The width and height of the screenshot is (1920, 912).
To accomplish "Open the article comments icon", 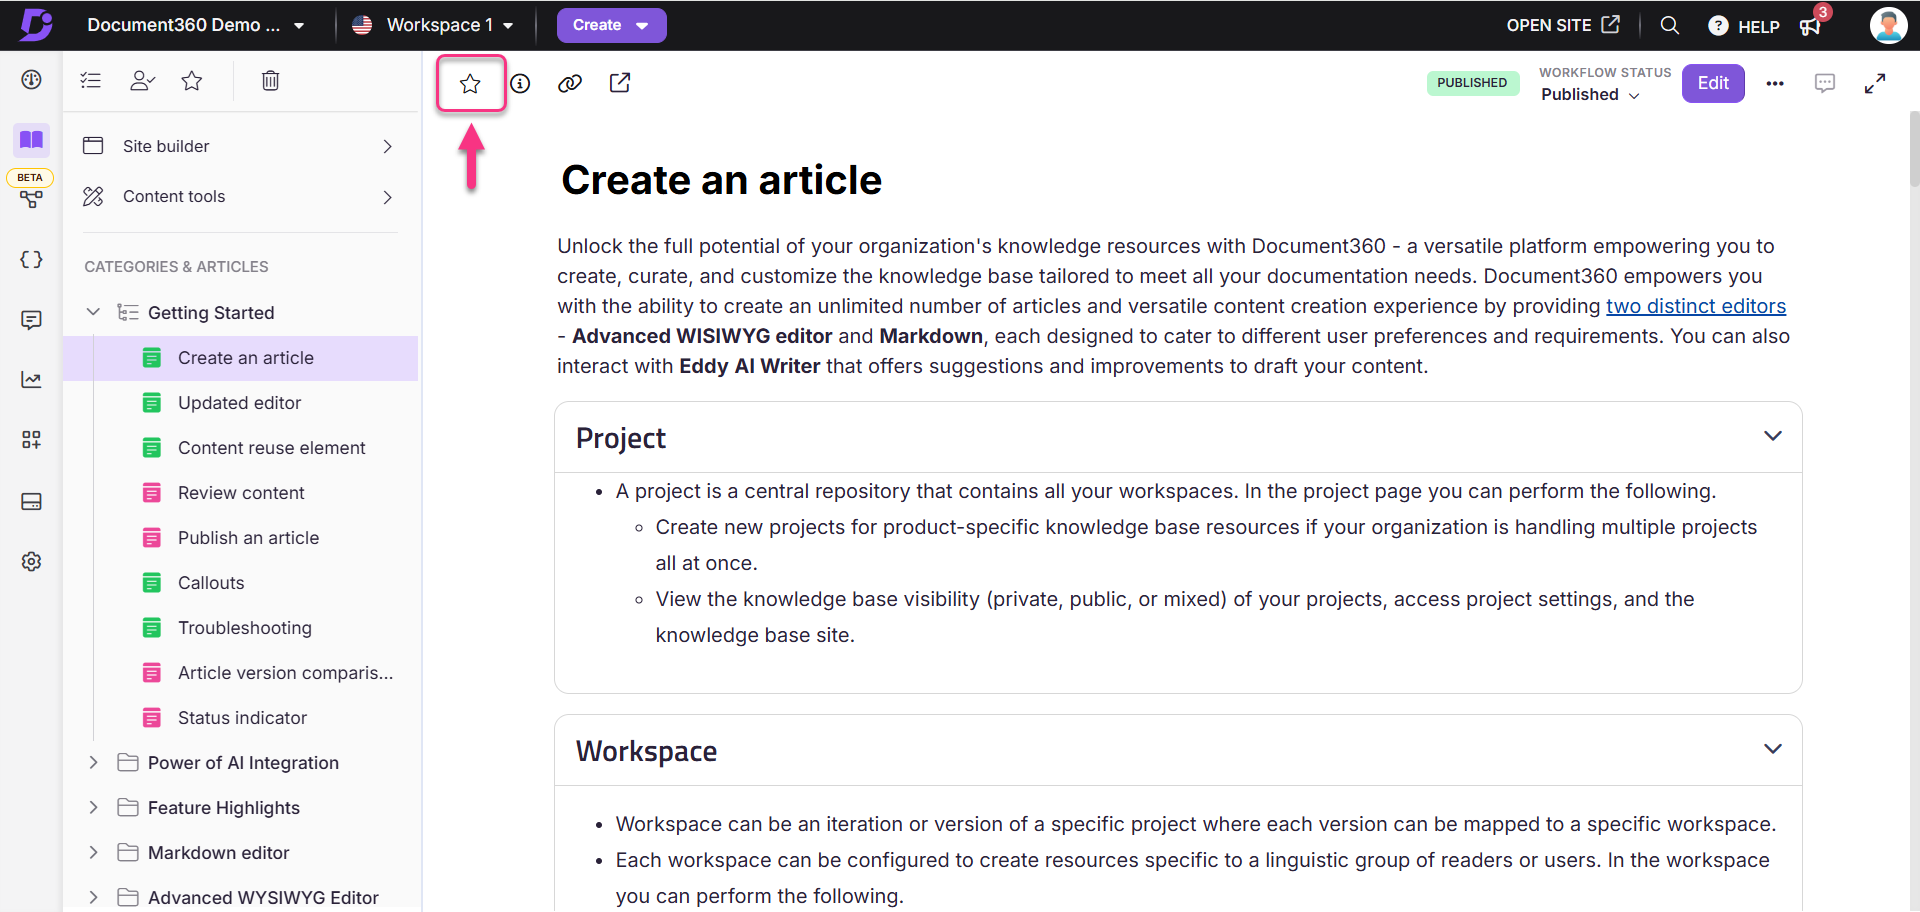I will tap(1825, 83).
